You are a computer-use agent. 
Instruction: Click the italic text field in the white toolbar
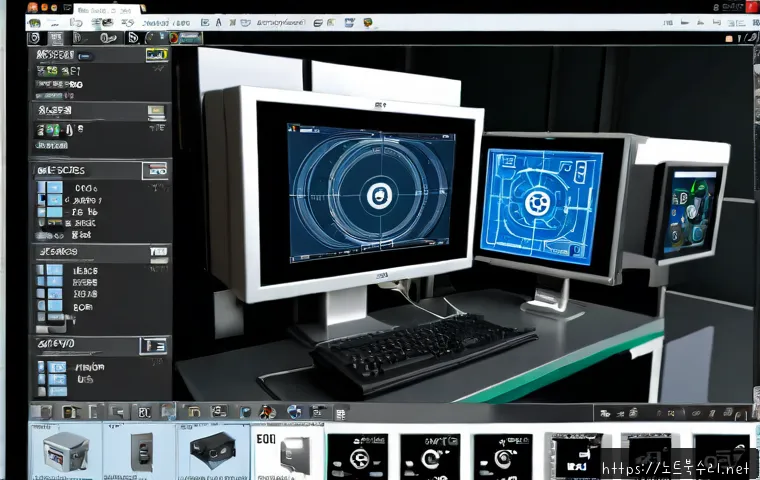tap(281, 22)
